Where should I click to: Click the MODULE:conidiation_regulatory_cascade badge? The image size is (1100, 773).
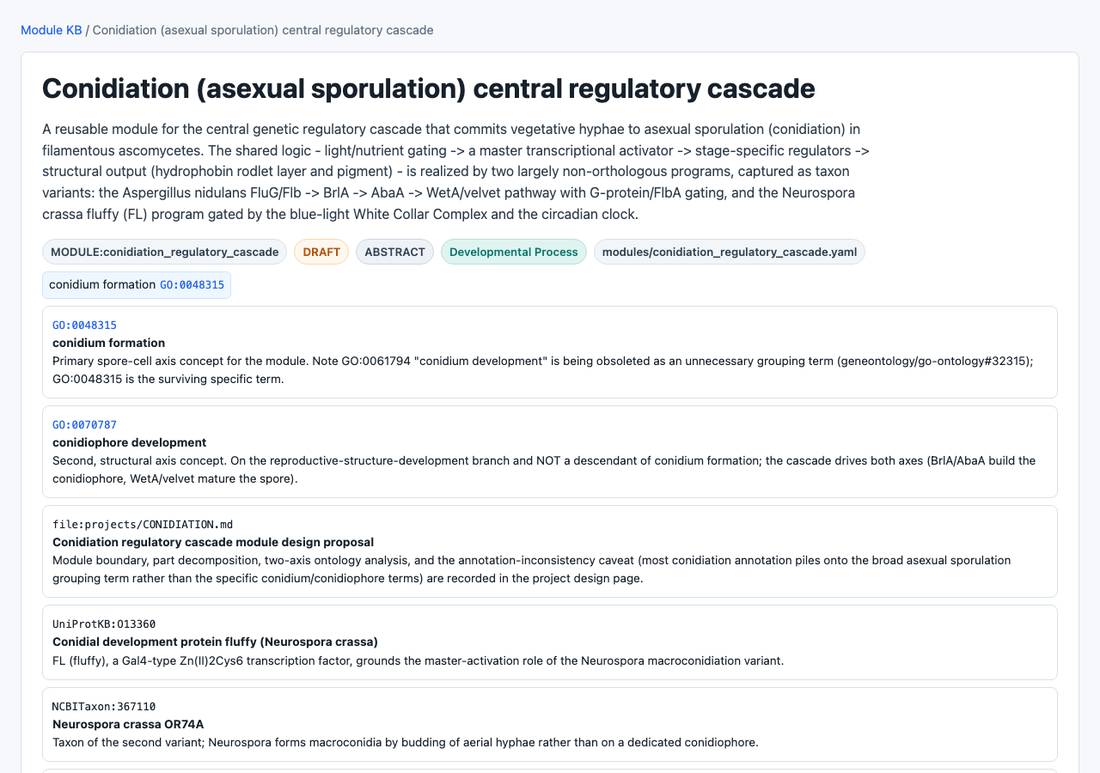tap(164, 252)
